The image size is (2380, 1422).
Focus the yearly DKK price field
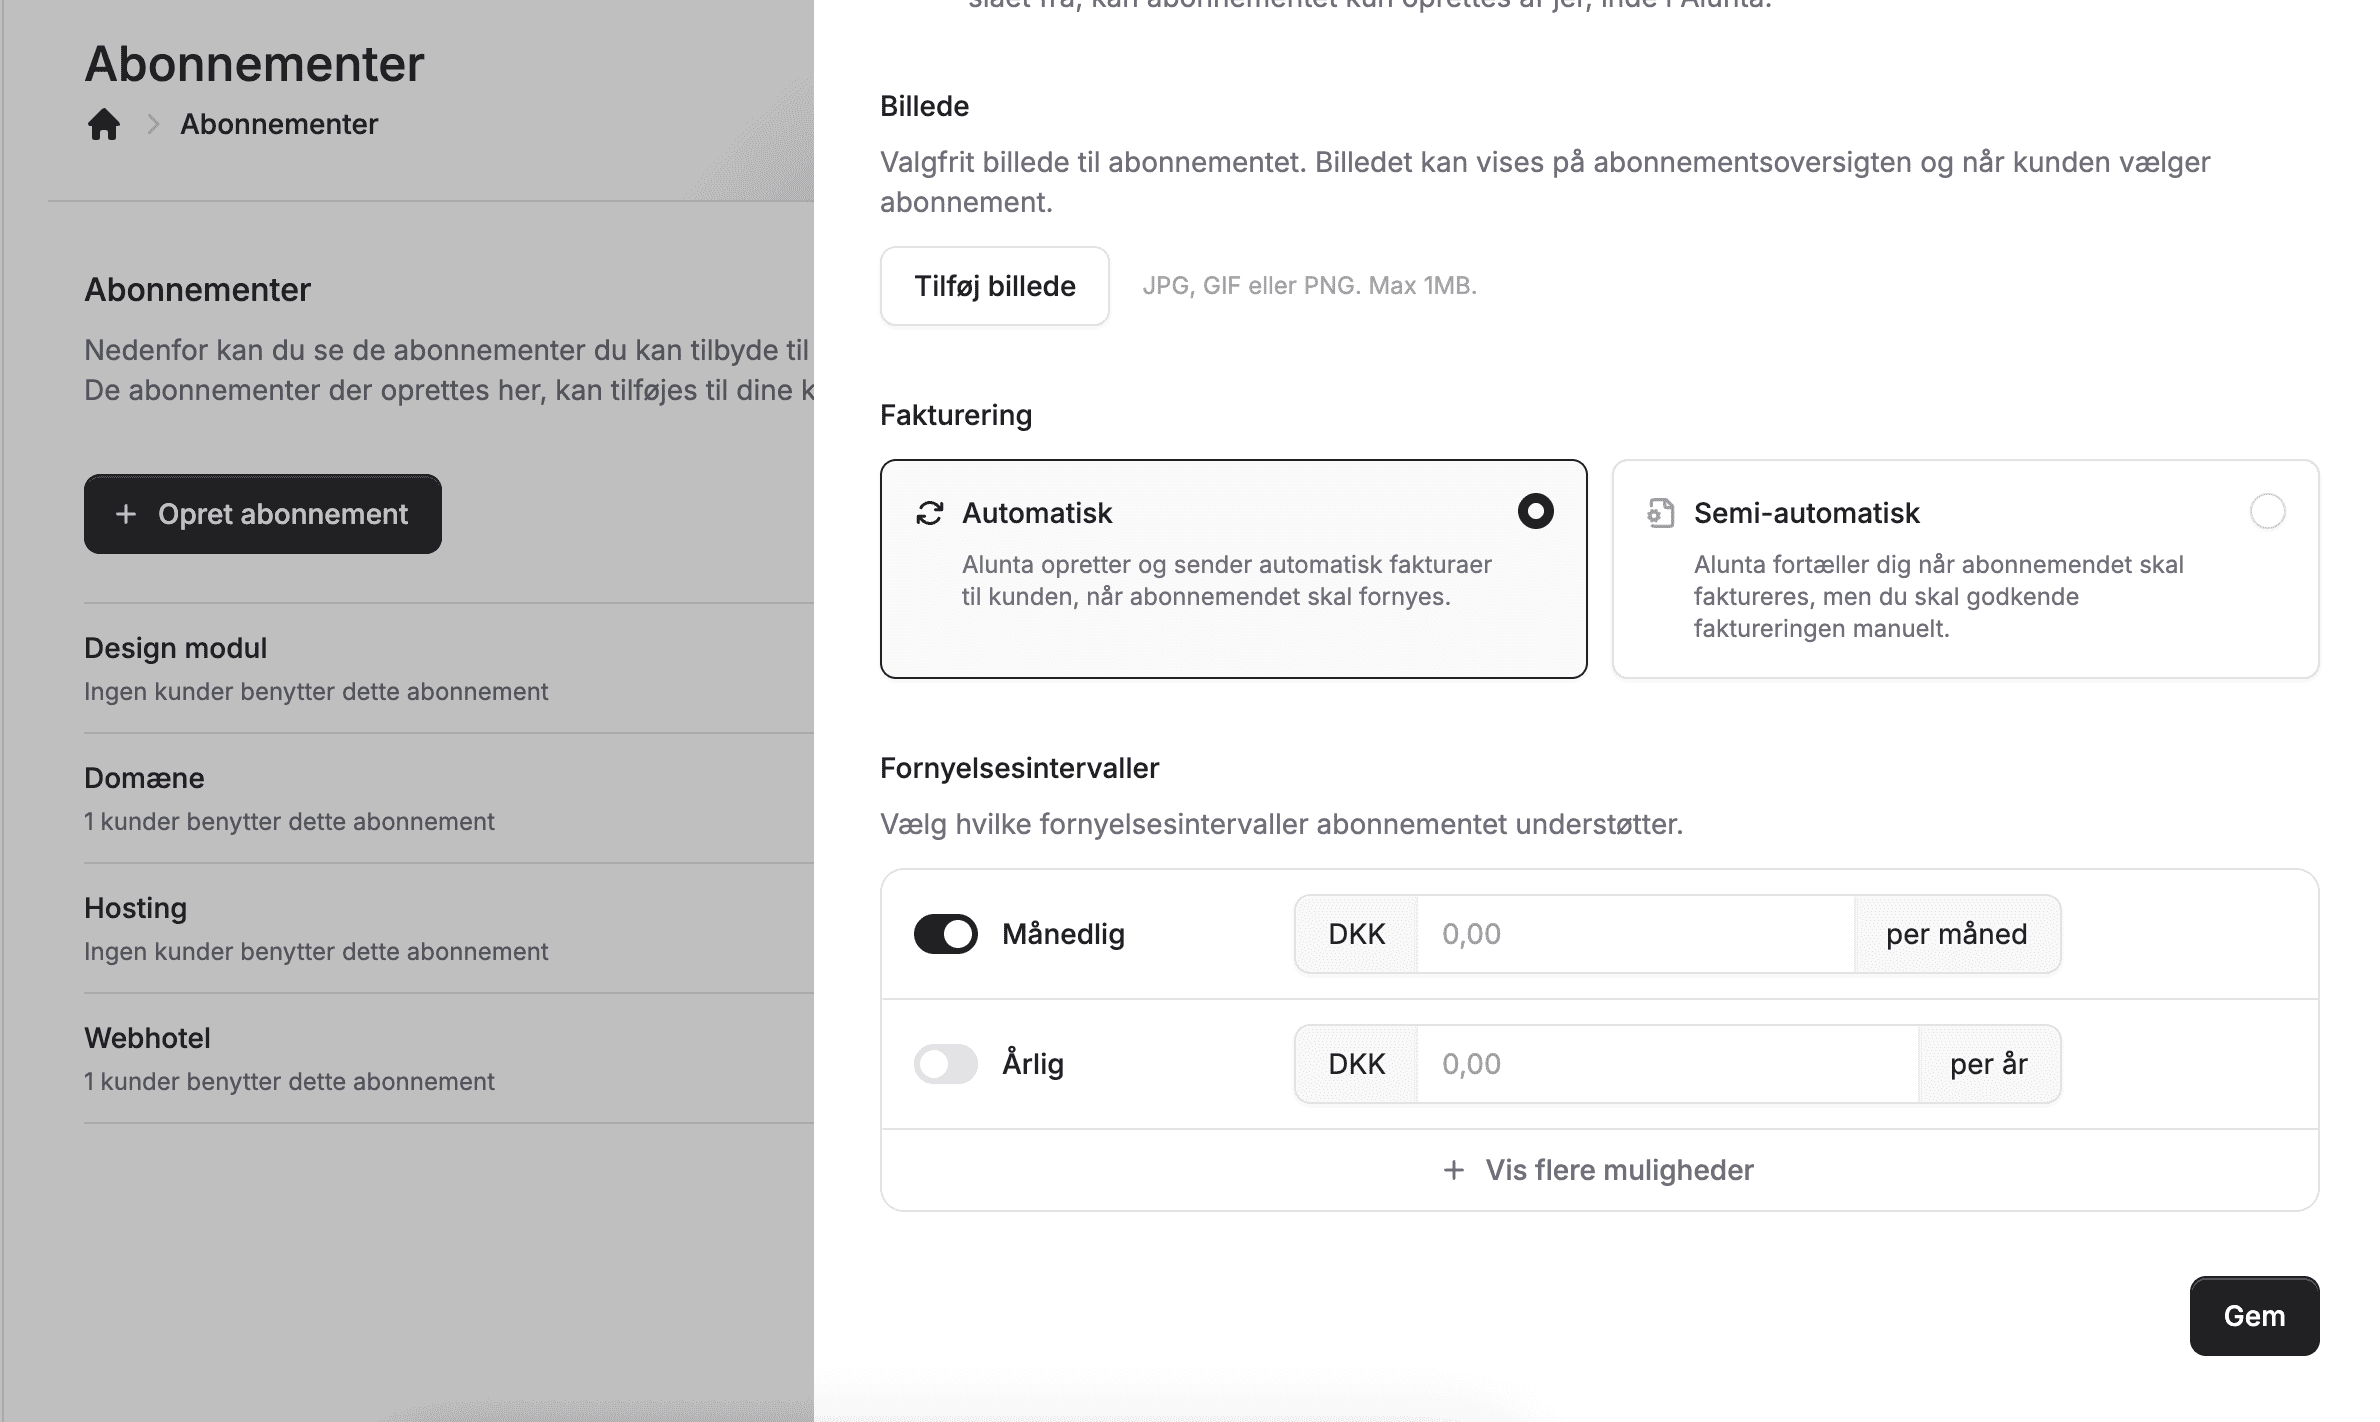tap(1666, 1064)
